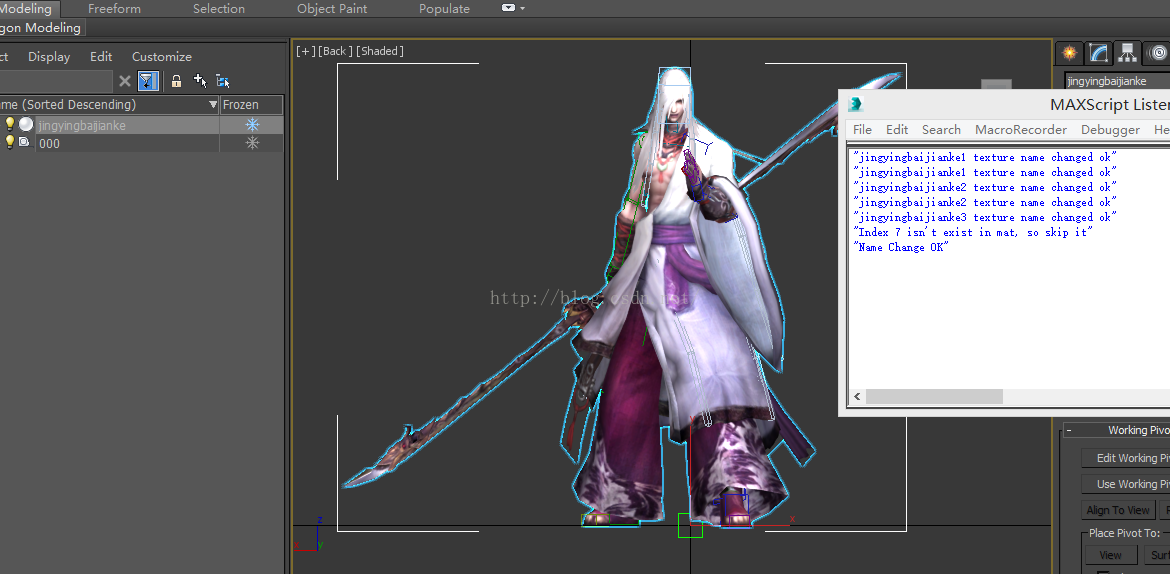Viewport: 1170px width, 574px height.
Task: Open the [Back] viewport view menu
Action: 334,51
